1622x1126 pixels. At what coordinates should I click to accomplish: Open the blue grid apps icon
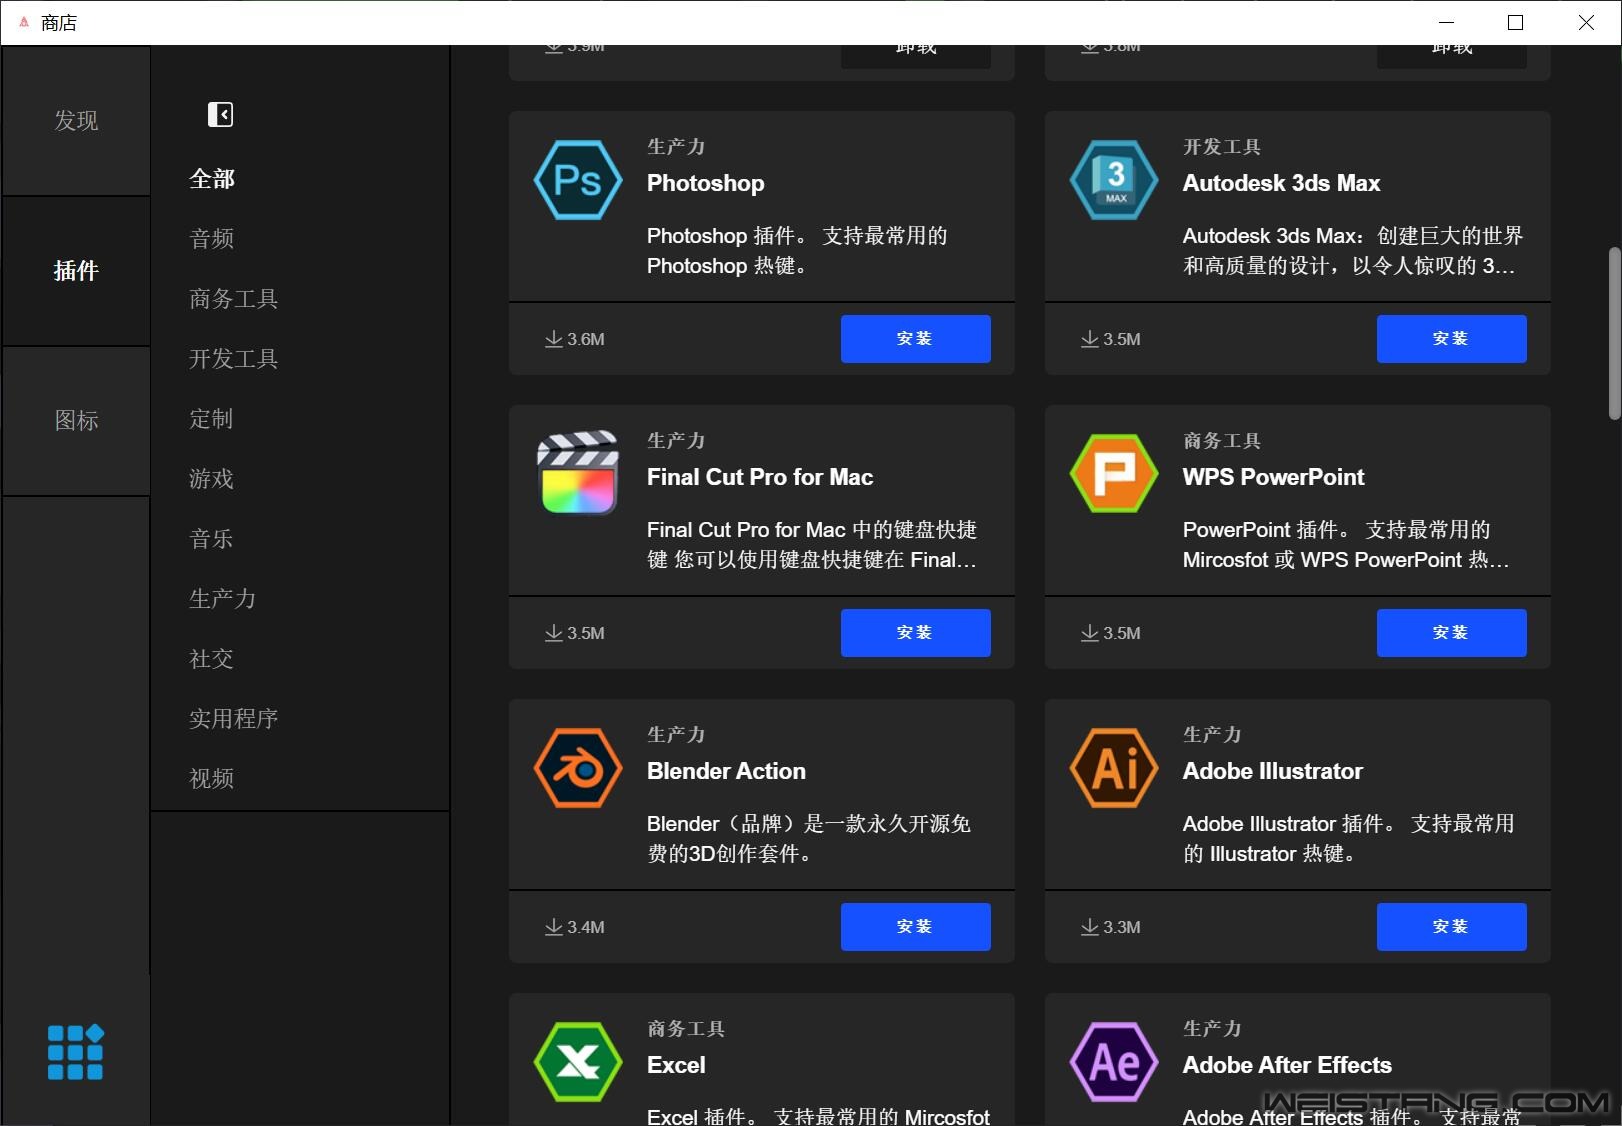click(75, 1052)
